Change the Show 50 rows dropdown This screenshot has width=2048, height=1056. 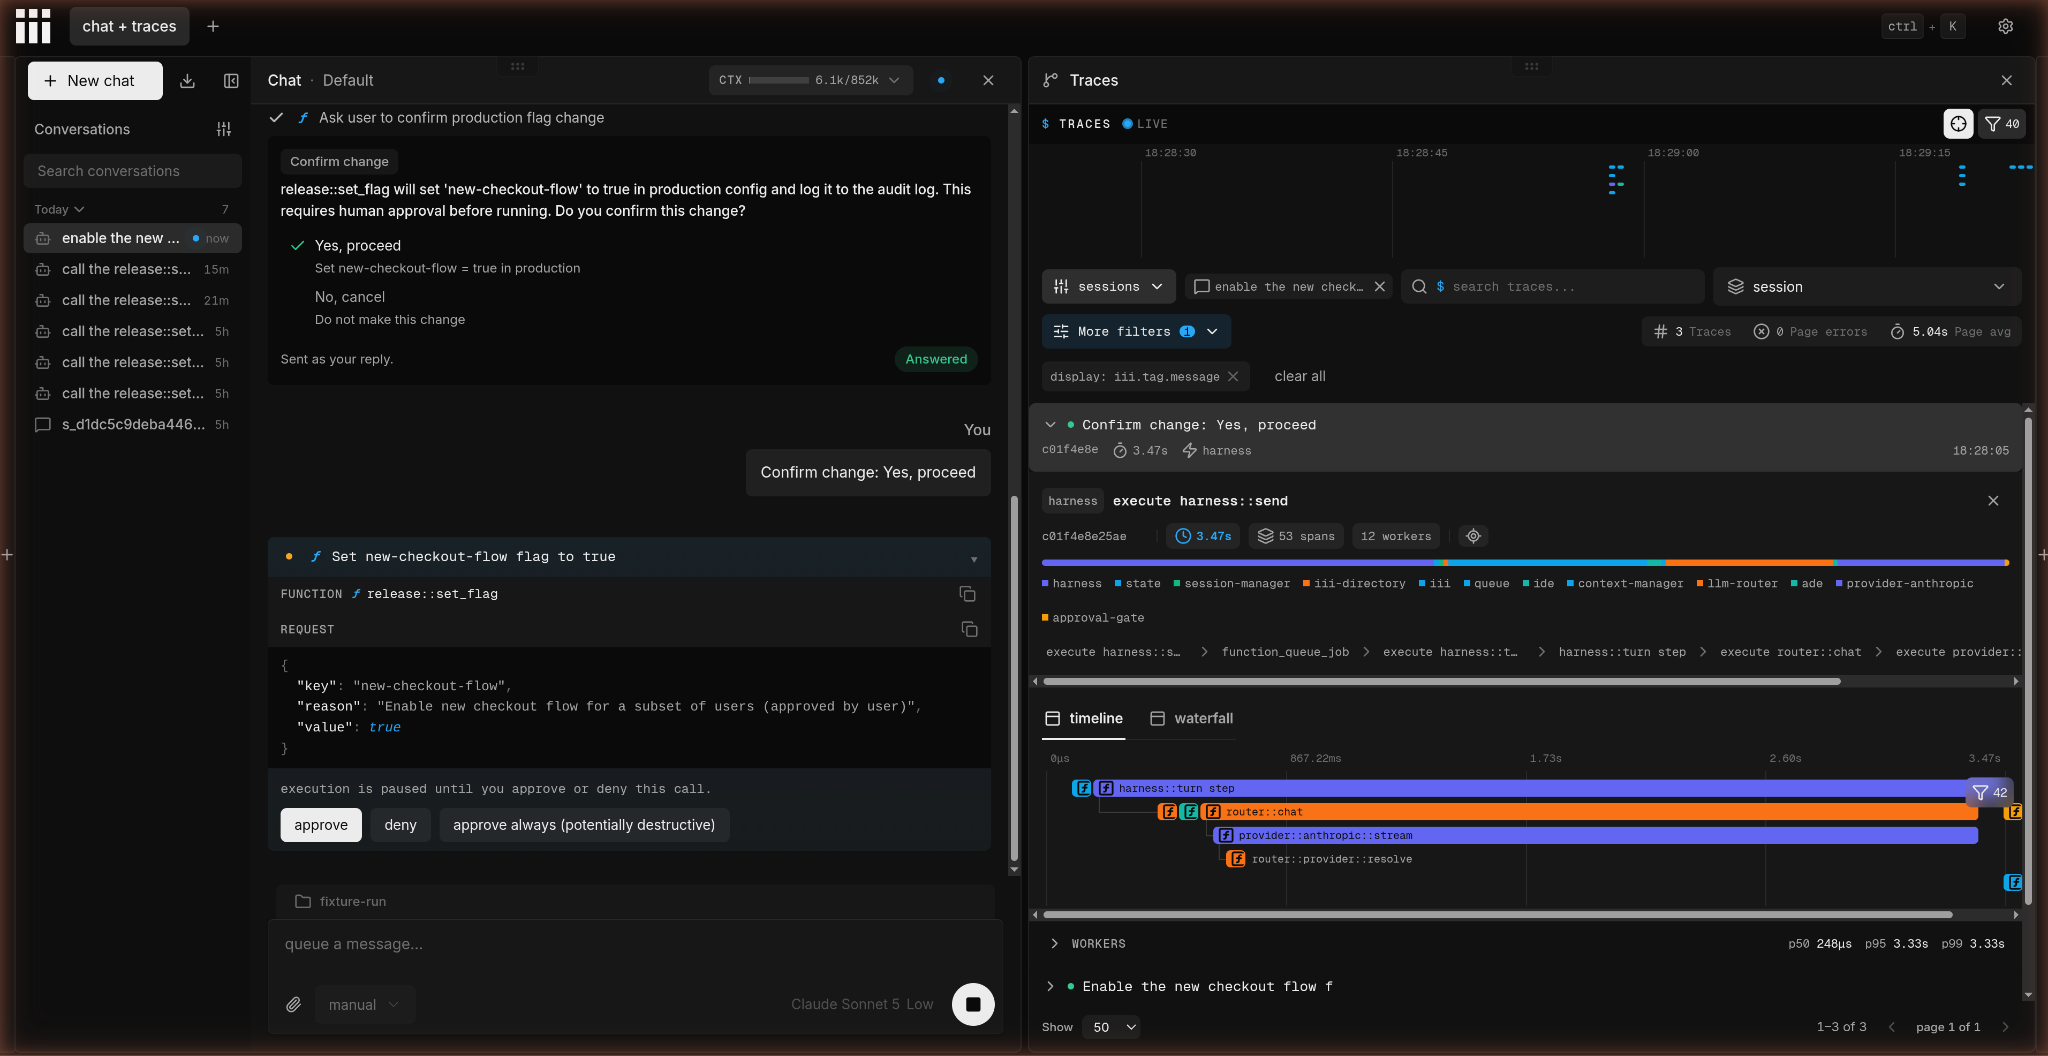tap(1112, 1027)
